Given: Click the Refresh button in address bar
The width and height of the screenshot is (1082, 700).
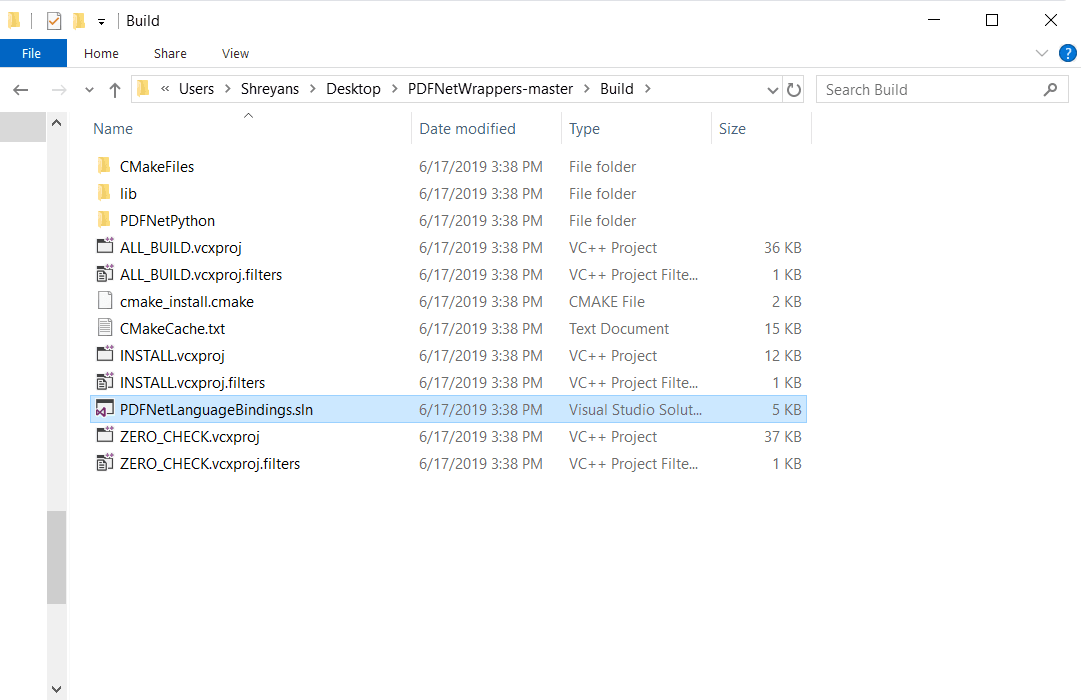Looking at the screenshot, I should click(794, 89).
